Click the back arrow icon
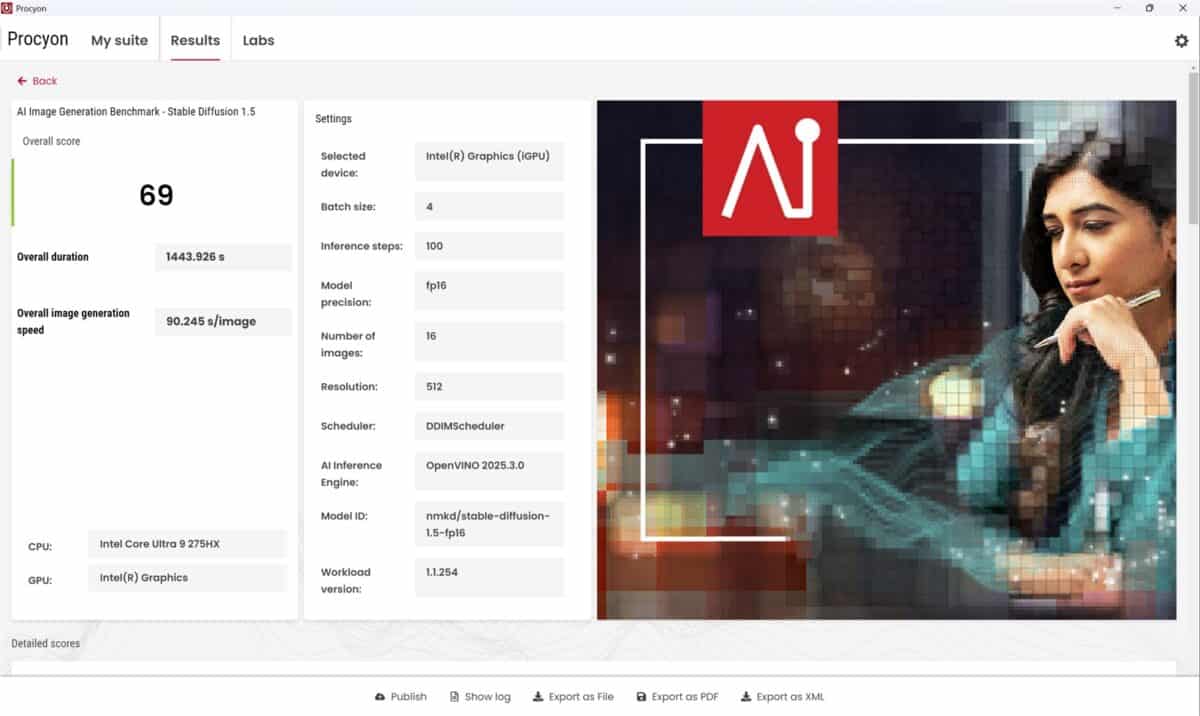The image size is (1200, 716). pyautogui.click(x=22, y=81)
